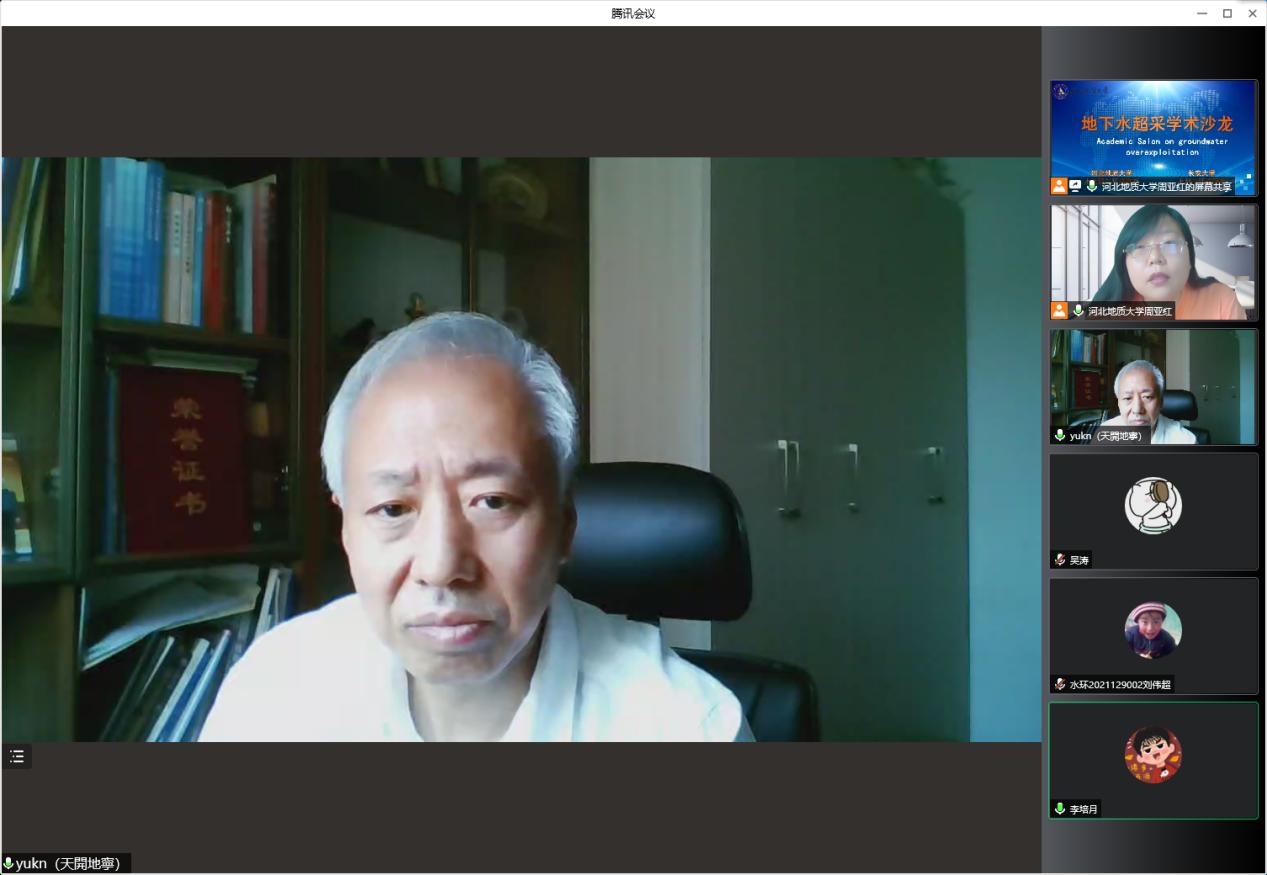Click the yukn (天開地寧) name label on main video
This screenshot has height=875, width=1267.
tap(68, 864)
